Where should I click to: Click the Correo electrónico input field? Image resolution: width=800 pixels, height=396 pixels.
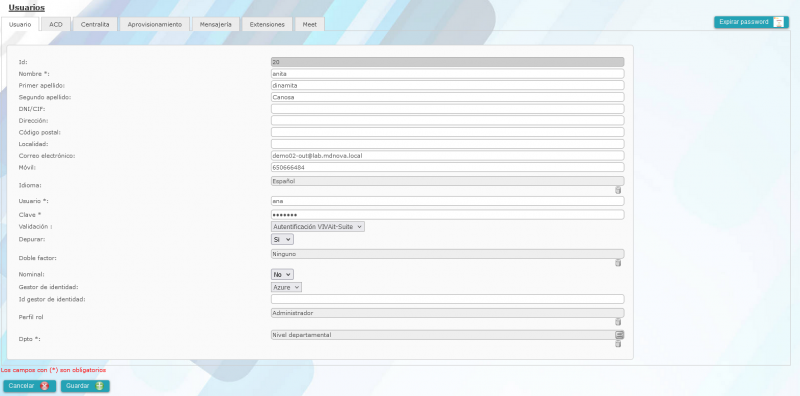[x=447, y=156]
